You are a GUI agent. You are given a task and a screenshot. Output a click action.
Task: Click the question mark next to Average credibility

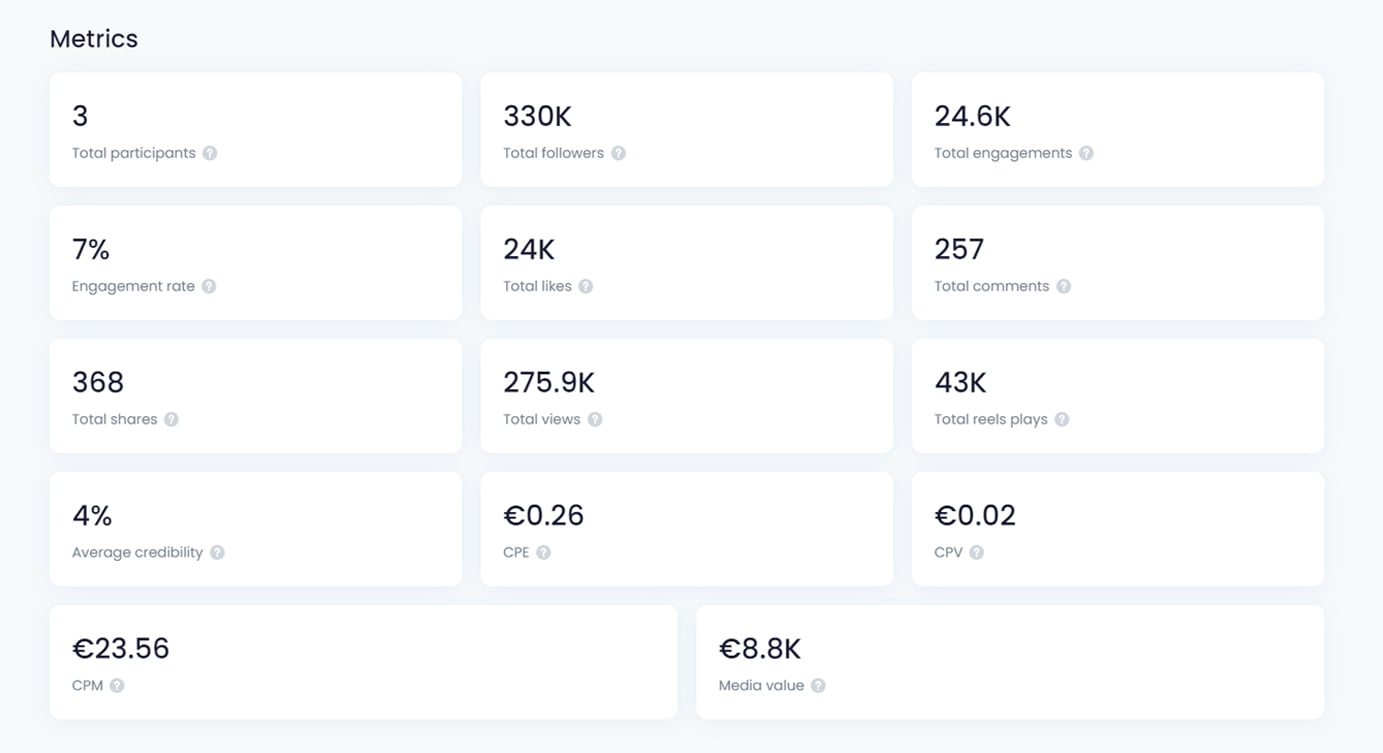(x=217, y=552)
